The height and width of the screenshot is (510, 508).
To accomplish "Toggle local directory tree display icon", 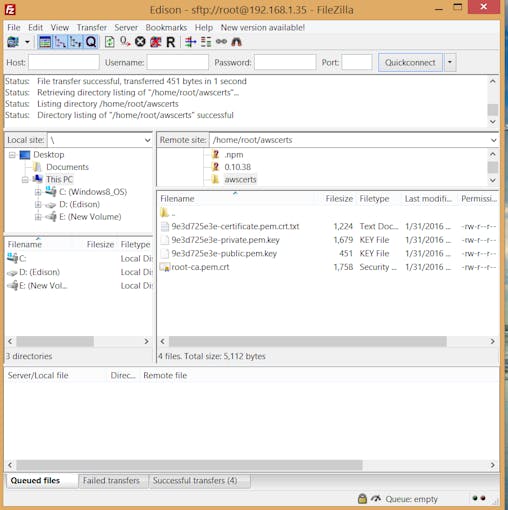I will pyautogui.click(x=60, y=42).
